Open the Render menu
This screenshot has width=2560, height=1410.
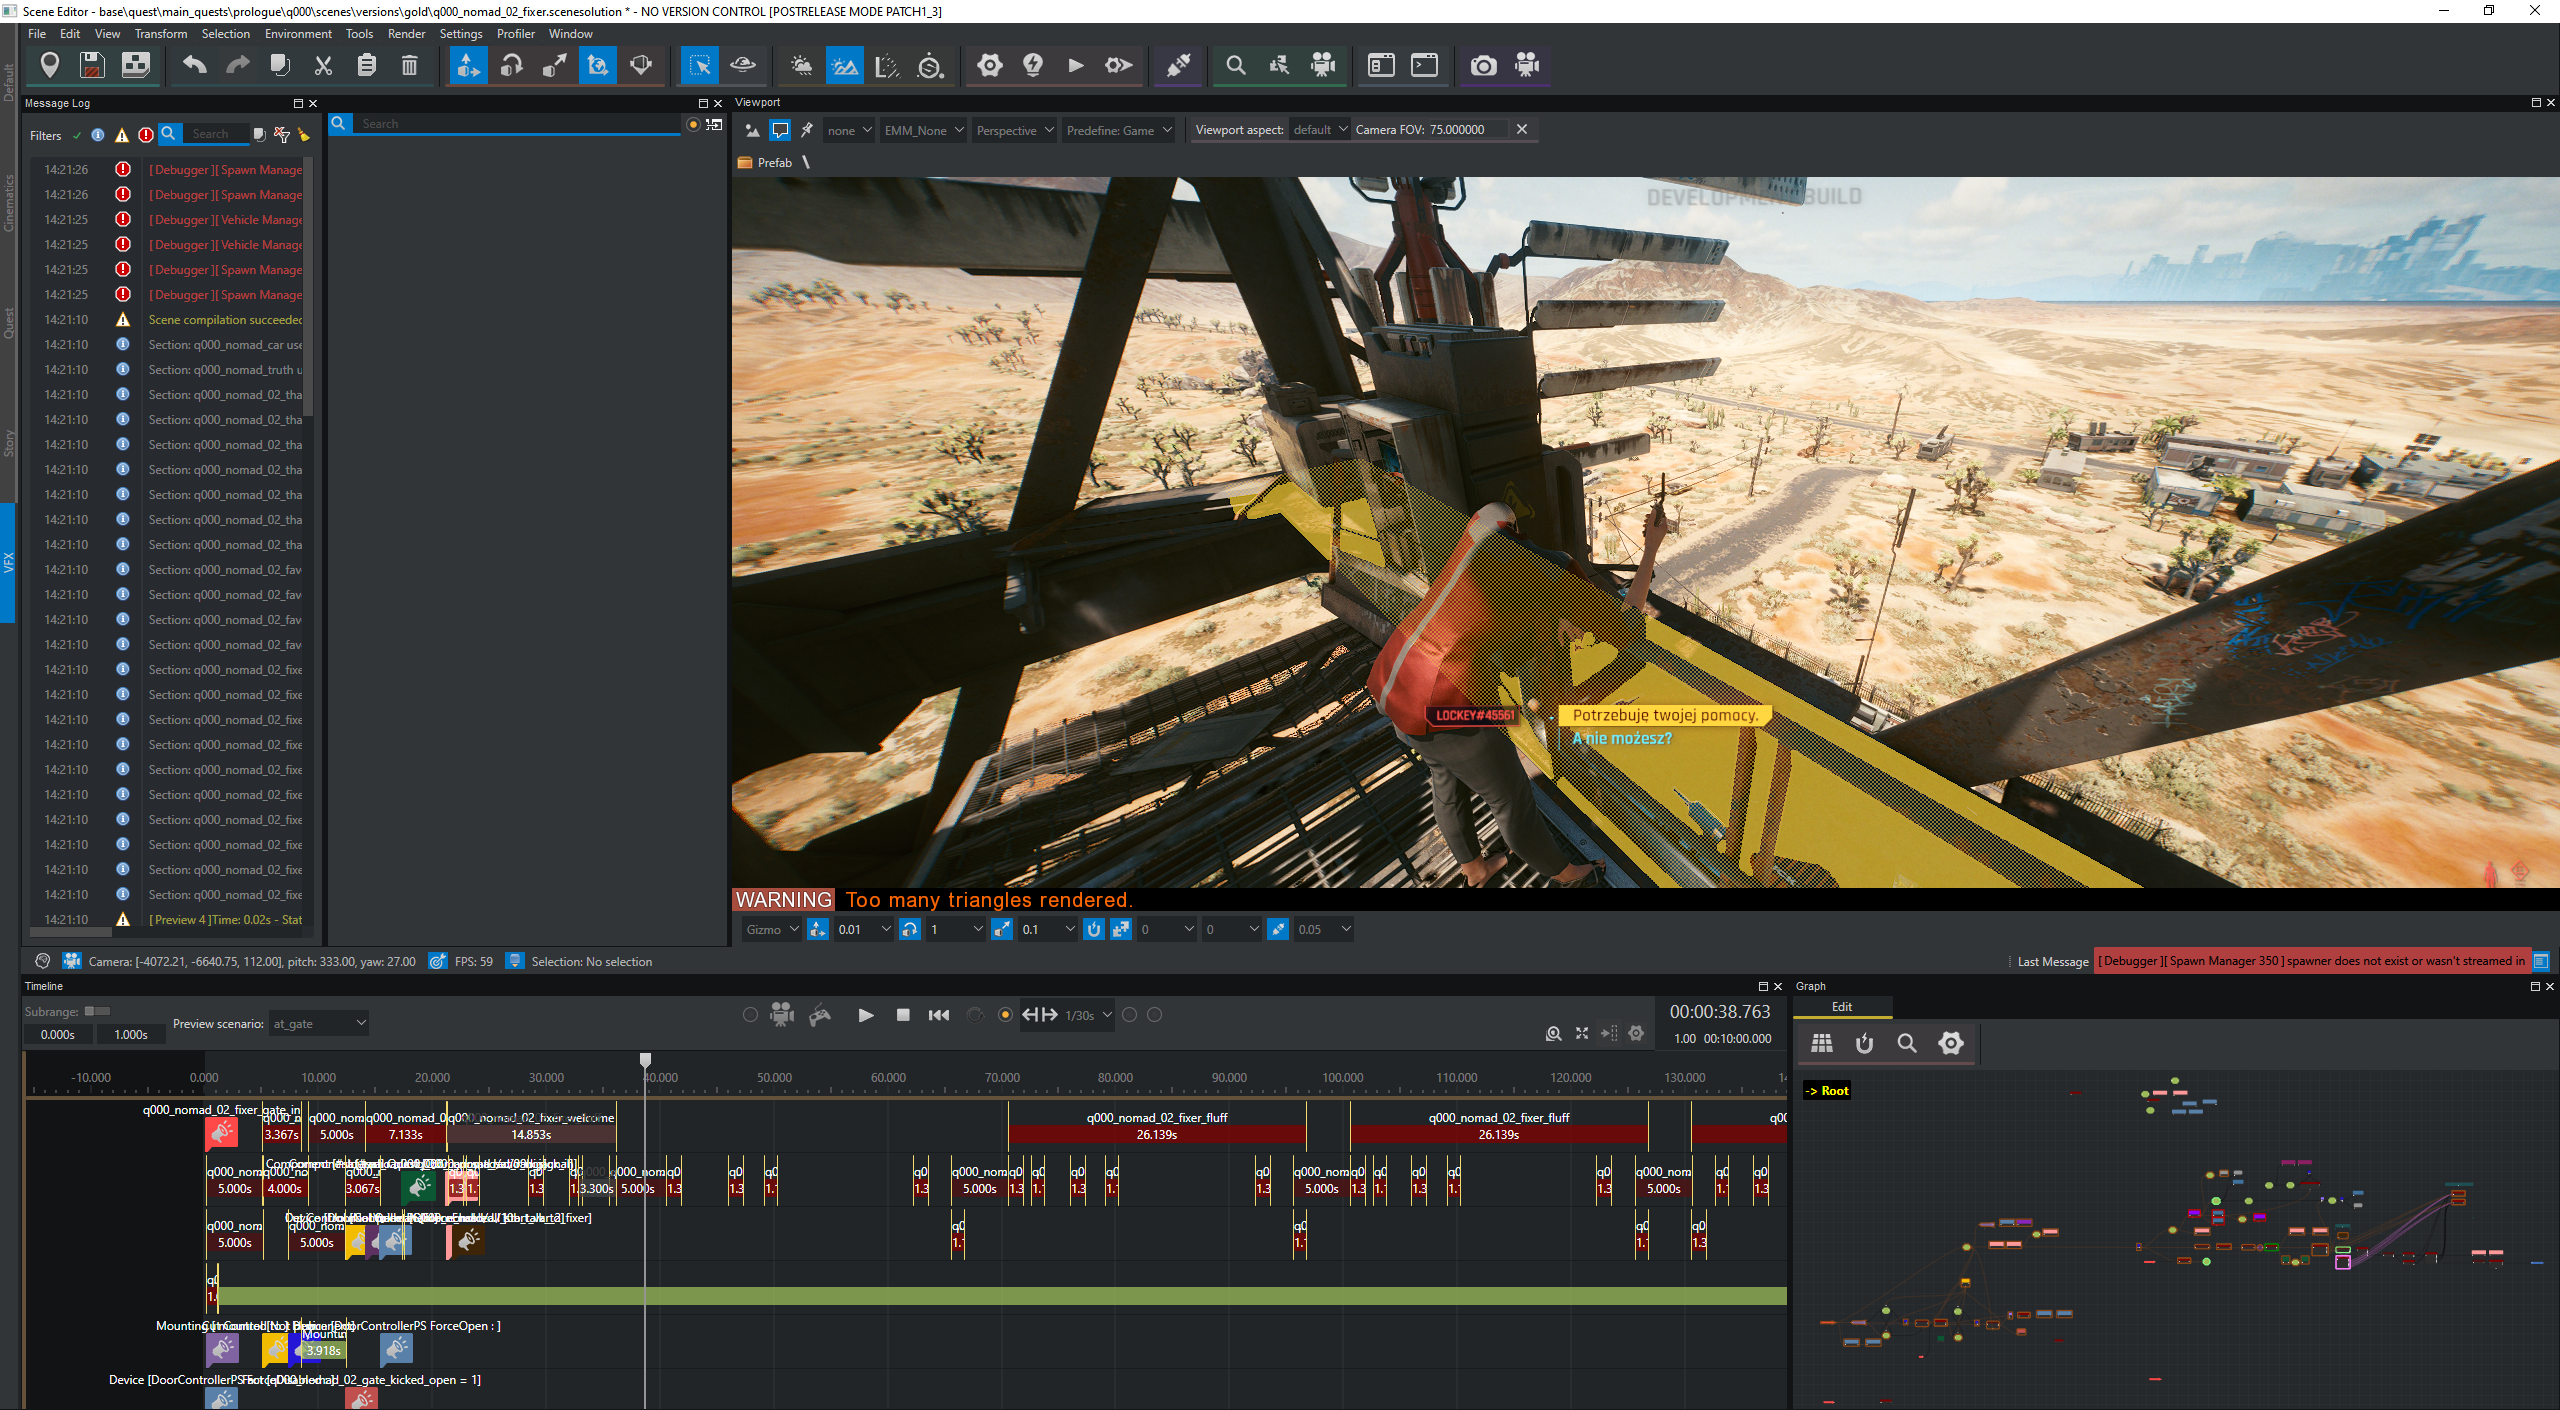[x=406, y=34]
